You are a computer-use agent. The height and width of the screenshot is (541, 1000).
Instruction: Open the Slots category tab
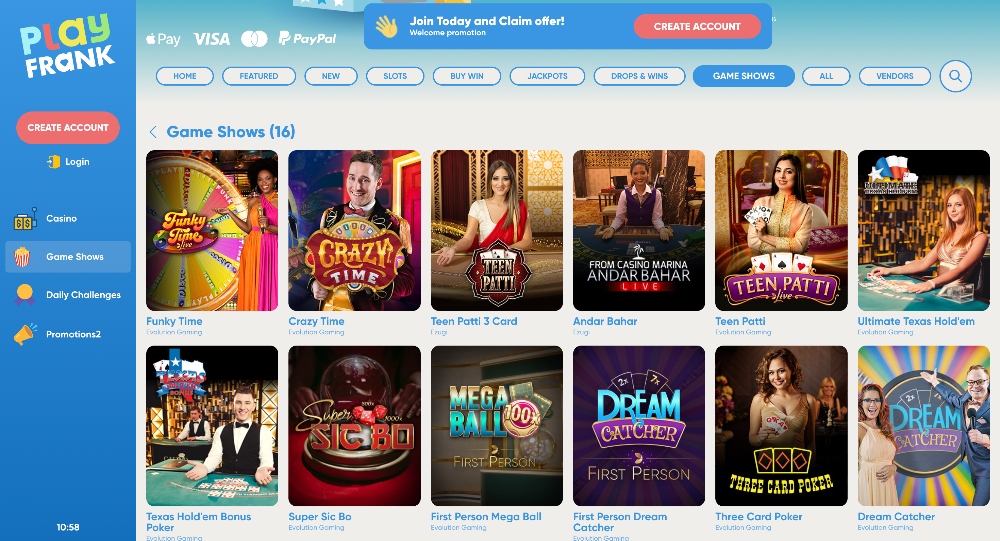pos(395,76)
